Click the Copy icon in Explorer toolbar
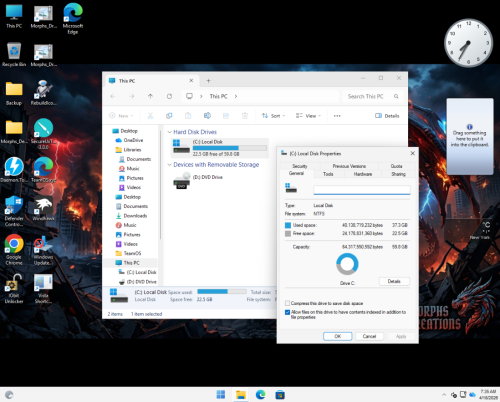500x402 pixels. tap(169, 116)
